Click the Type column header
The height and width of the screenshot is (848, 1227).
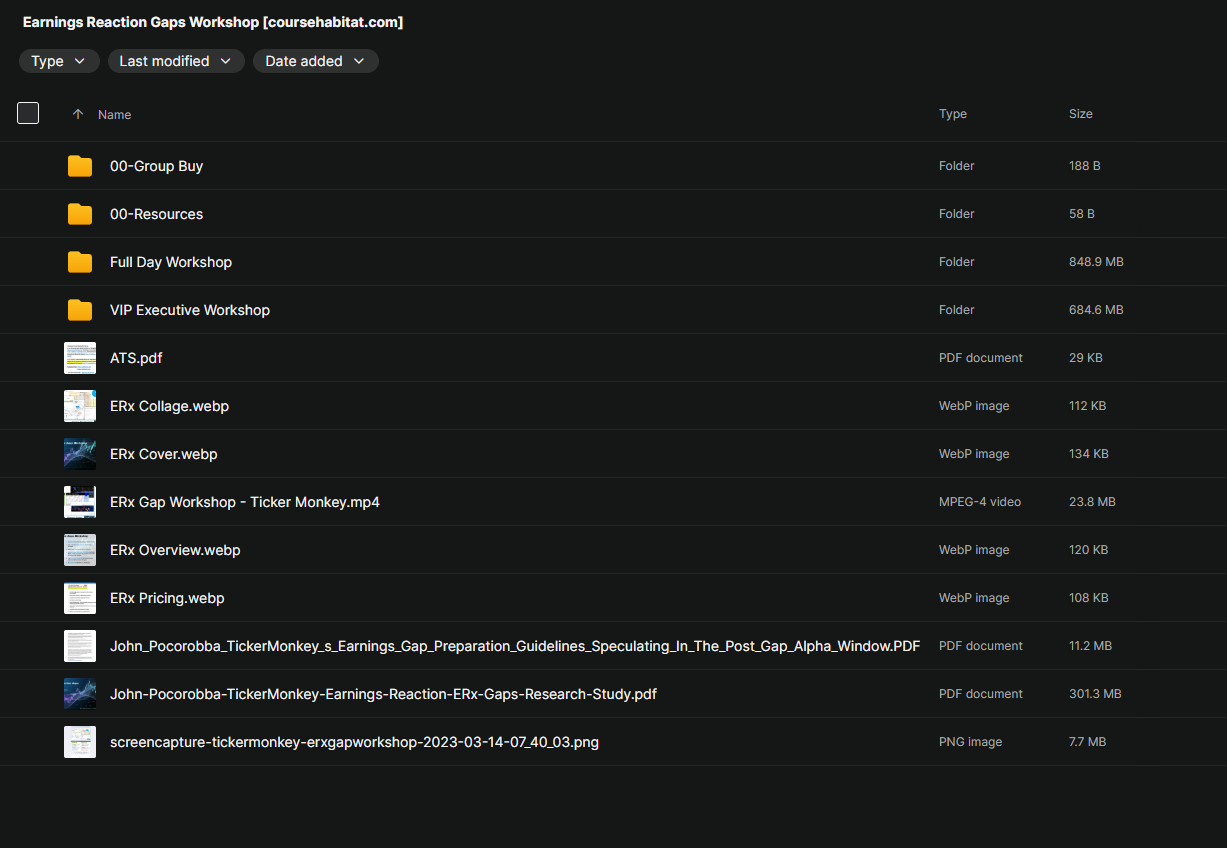(952, 114)
